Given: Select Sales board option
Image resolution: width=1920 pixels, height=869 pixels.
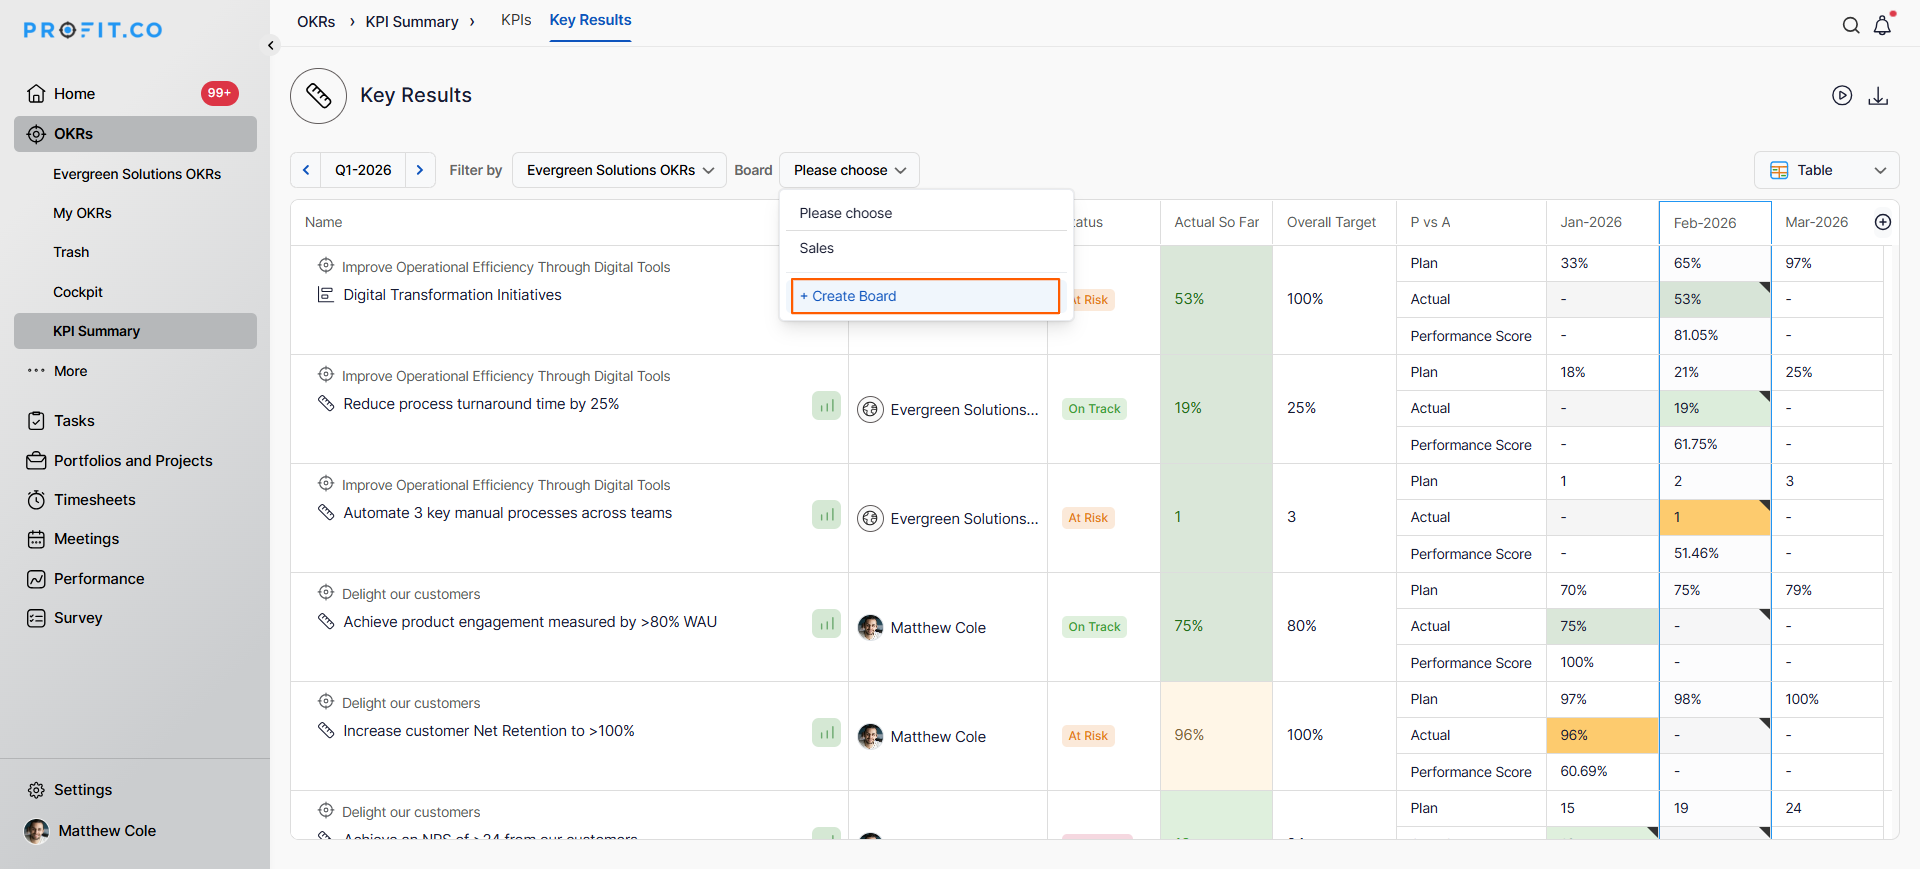Looking at the screenshot, I should [816, 248].
